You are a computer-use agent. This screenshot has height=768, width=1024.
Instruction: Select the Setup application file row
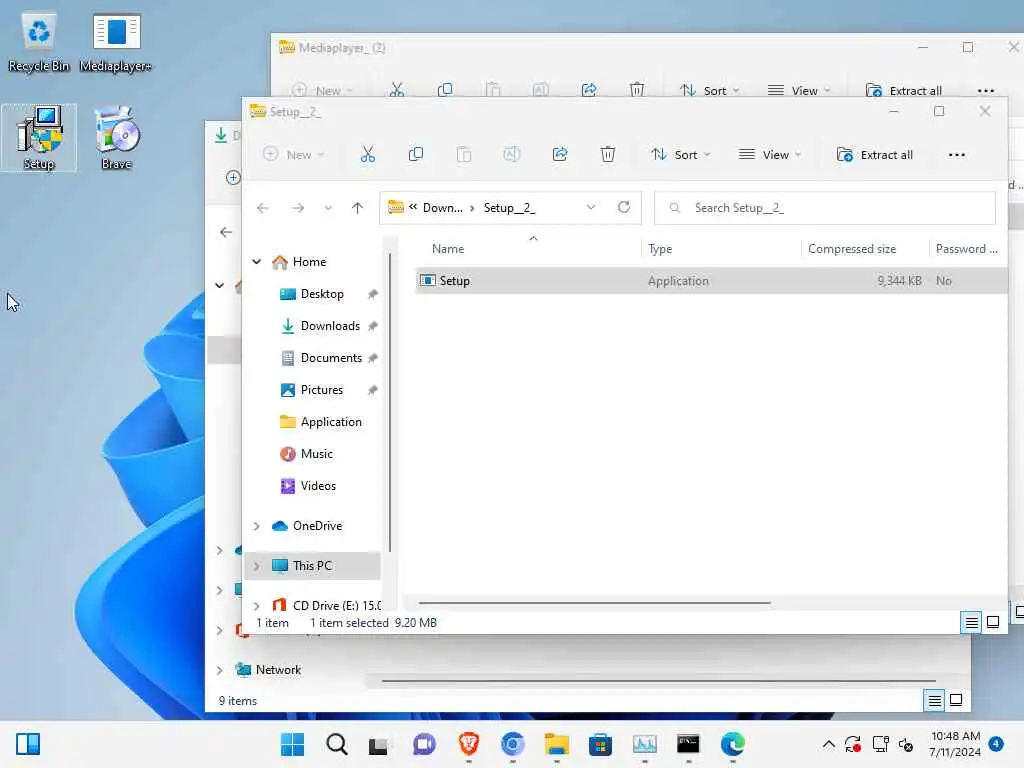pyautogui.click(x=711, y=281)
